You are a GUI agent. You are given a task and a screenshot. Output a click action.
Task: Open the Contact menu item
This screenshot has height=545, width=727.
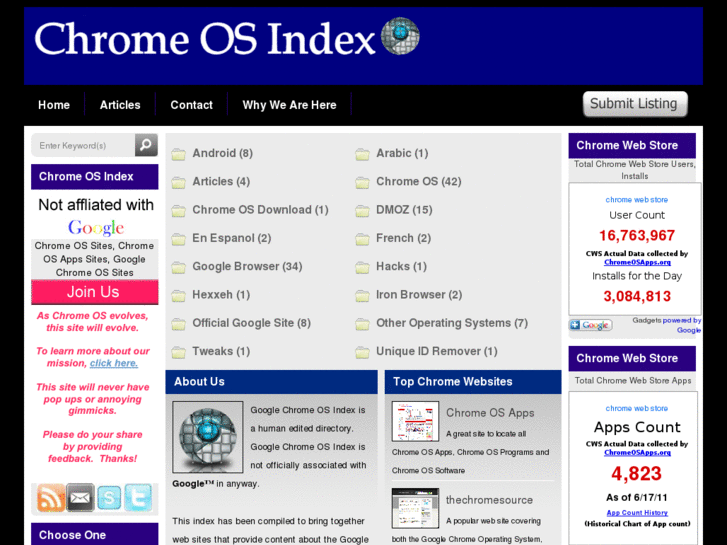[191, 105]
